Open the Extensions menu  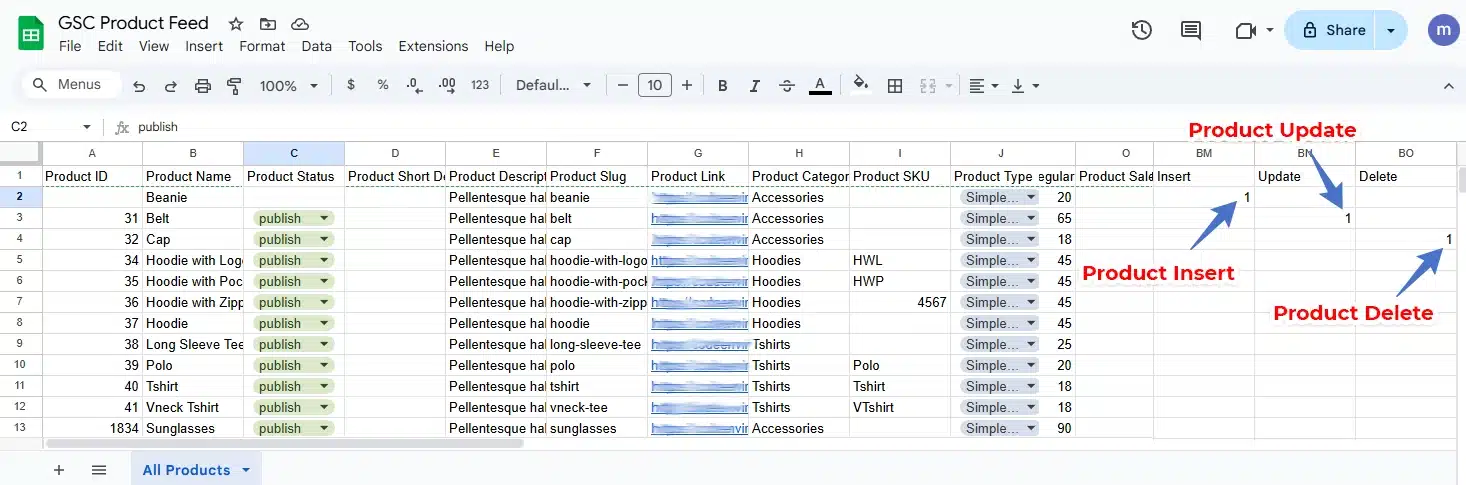pyautogui.click(x=433, y=46)
